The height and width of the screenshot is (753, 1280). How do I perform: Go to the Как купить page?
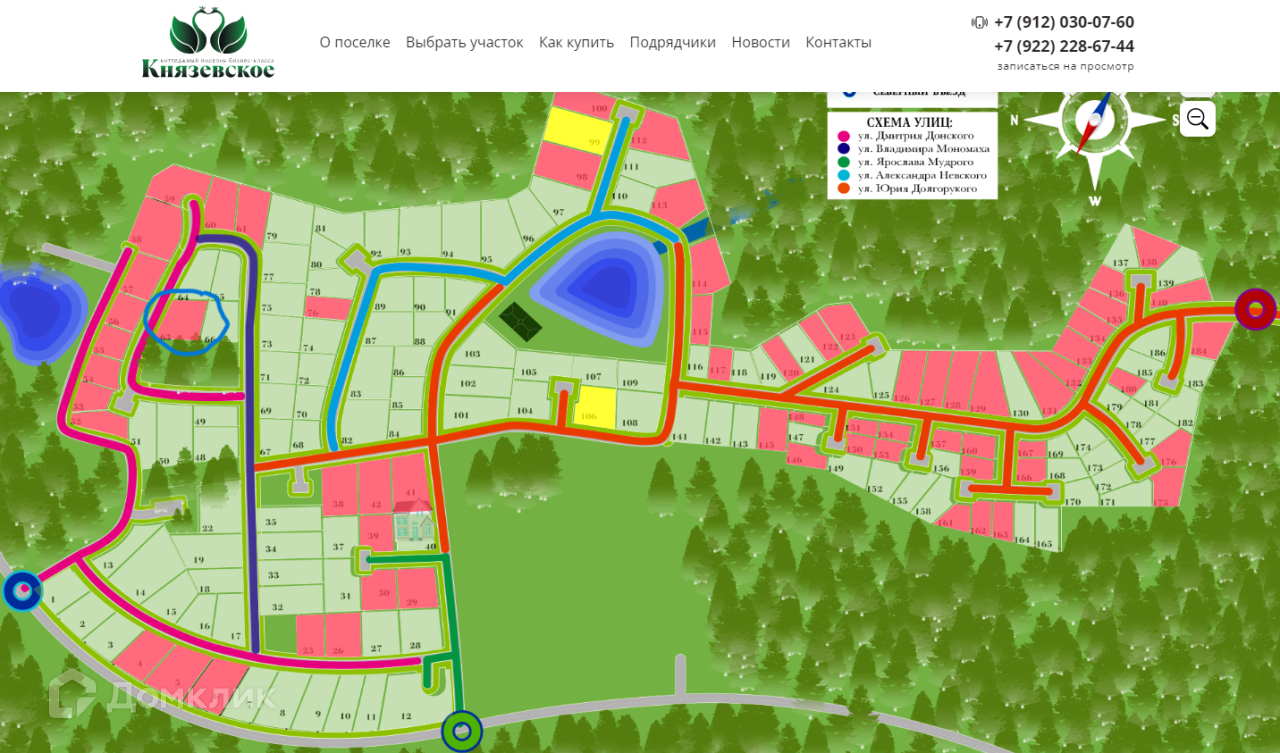coord(576,42)
